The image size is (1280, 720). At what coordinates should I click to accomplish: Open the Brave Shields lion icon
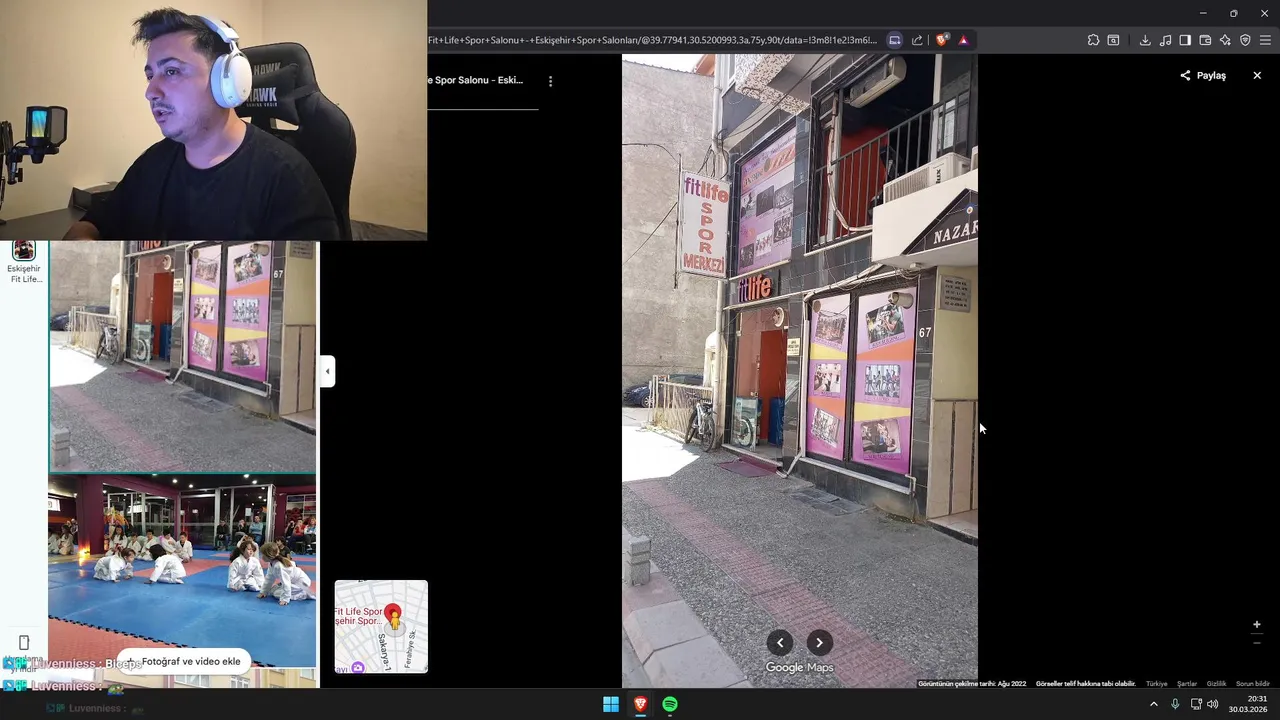(942, 40)
